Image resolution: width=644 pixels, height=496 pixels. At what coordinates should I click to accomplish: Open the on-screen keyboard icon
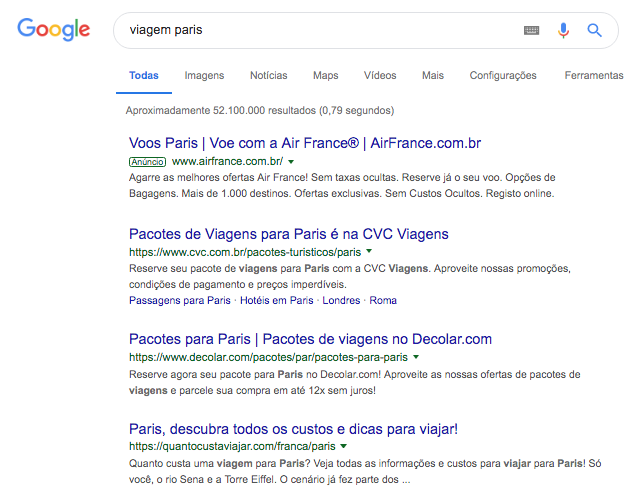coord(531,30)
